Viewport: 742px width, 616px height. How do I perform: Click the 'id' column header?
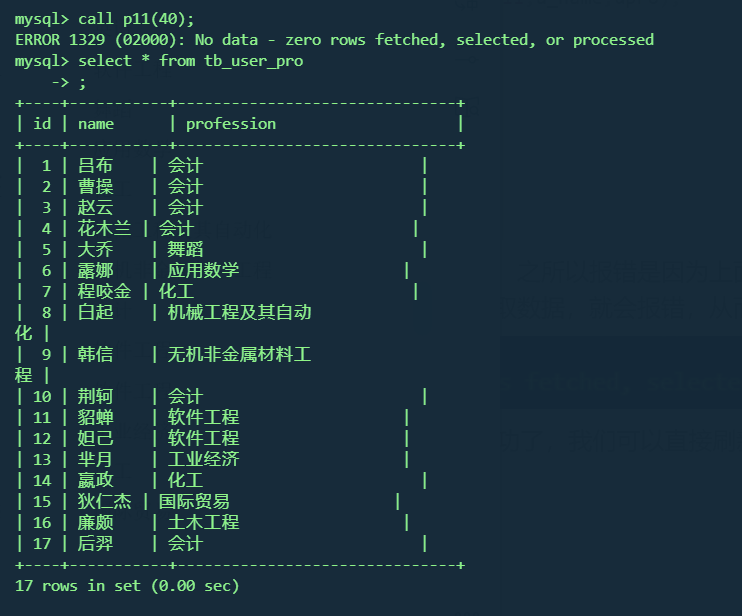coord(42,124)
